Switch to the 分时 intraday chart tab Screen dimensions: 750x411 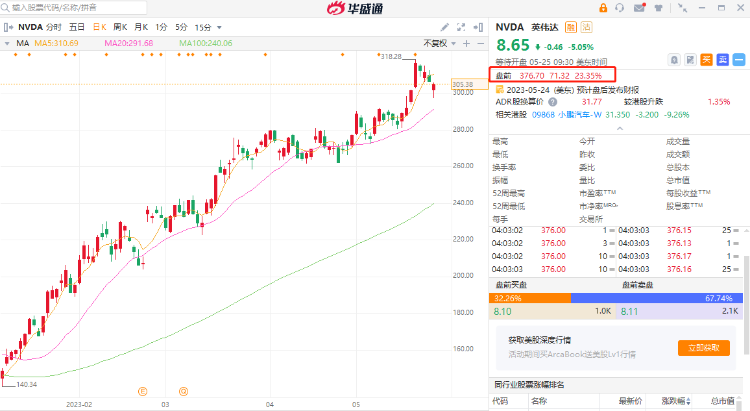tap(54, 27)
